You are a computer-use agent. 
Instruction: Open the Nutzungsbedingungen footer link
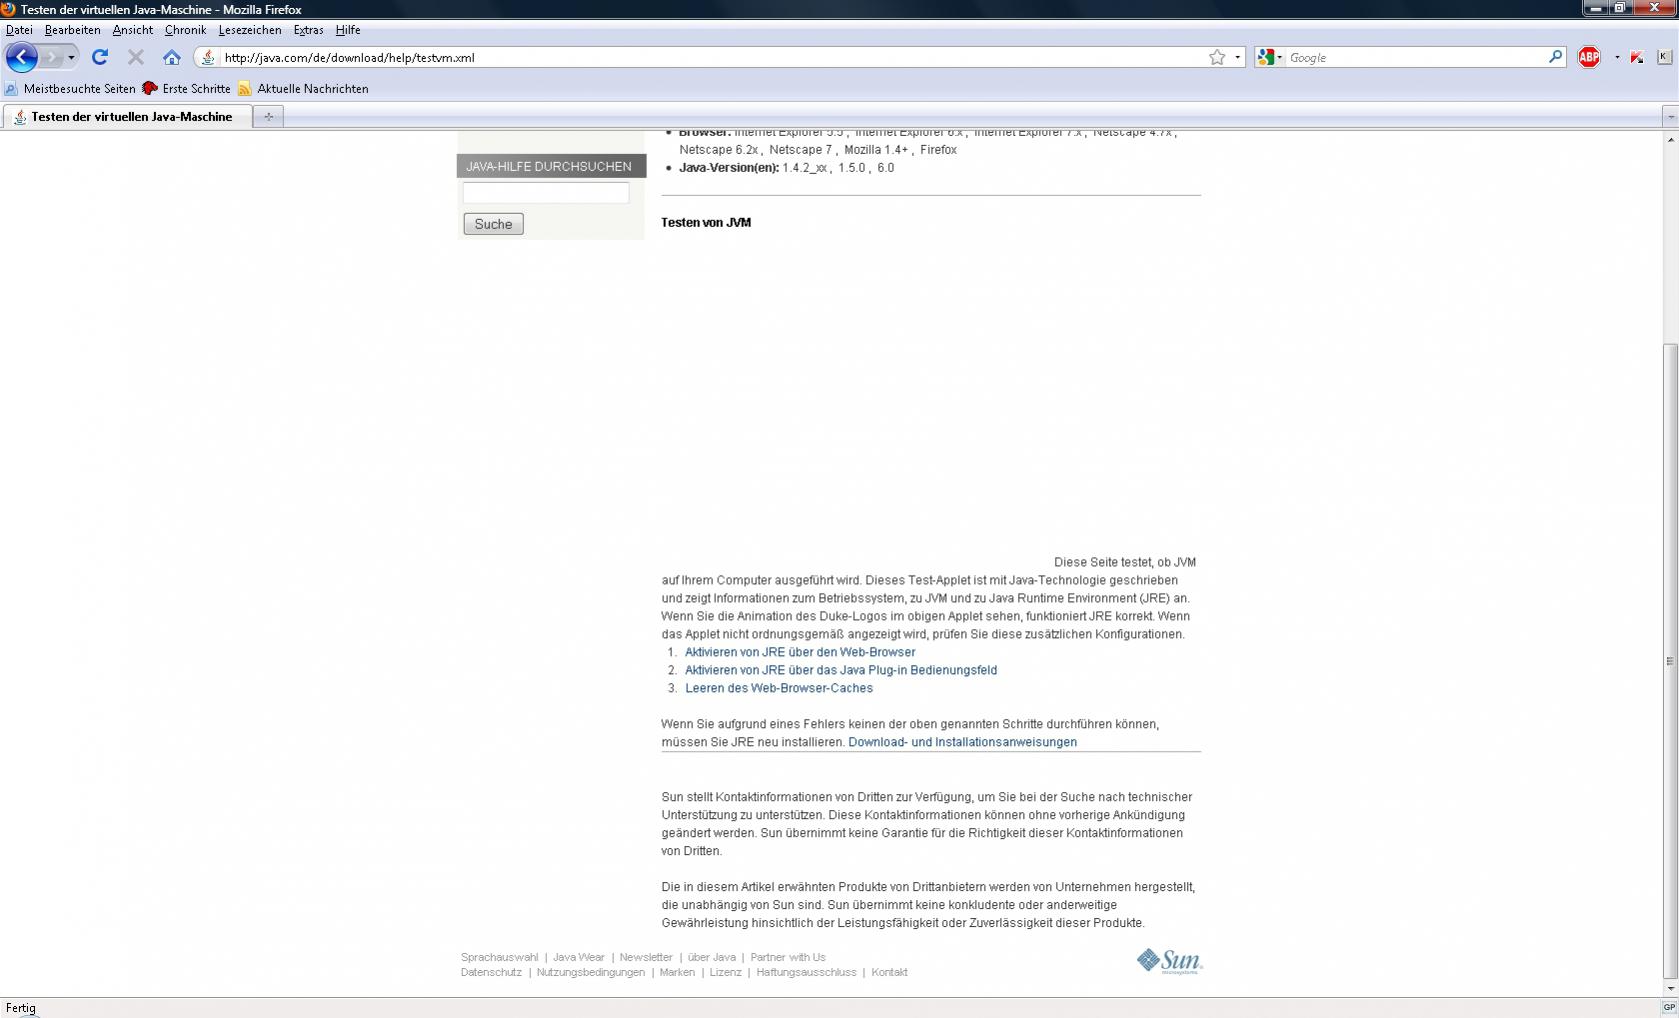tap(591, 972)
